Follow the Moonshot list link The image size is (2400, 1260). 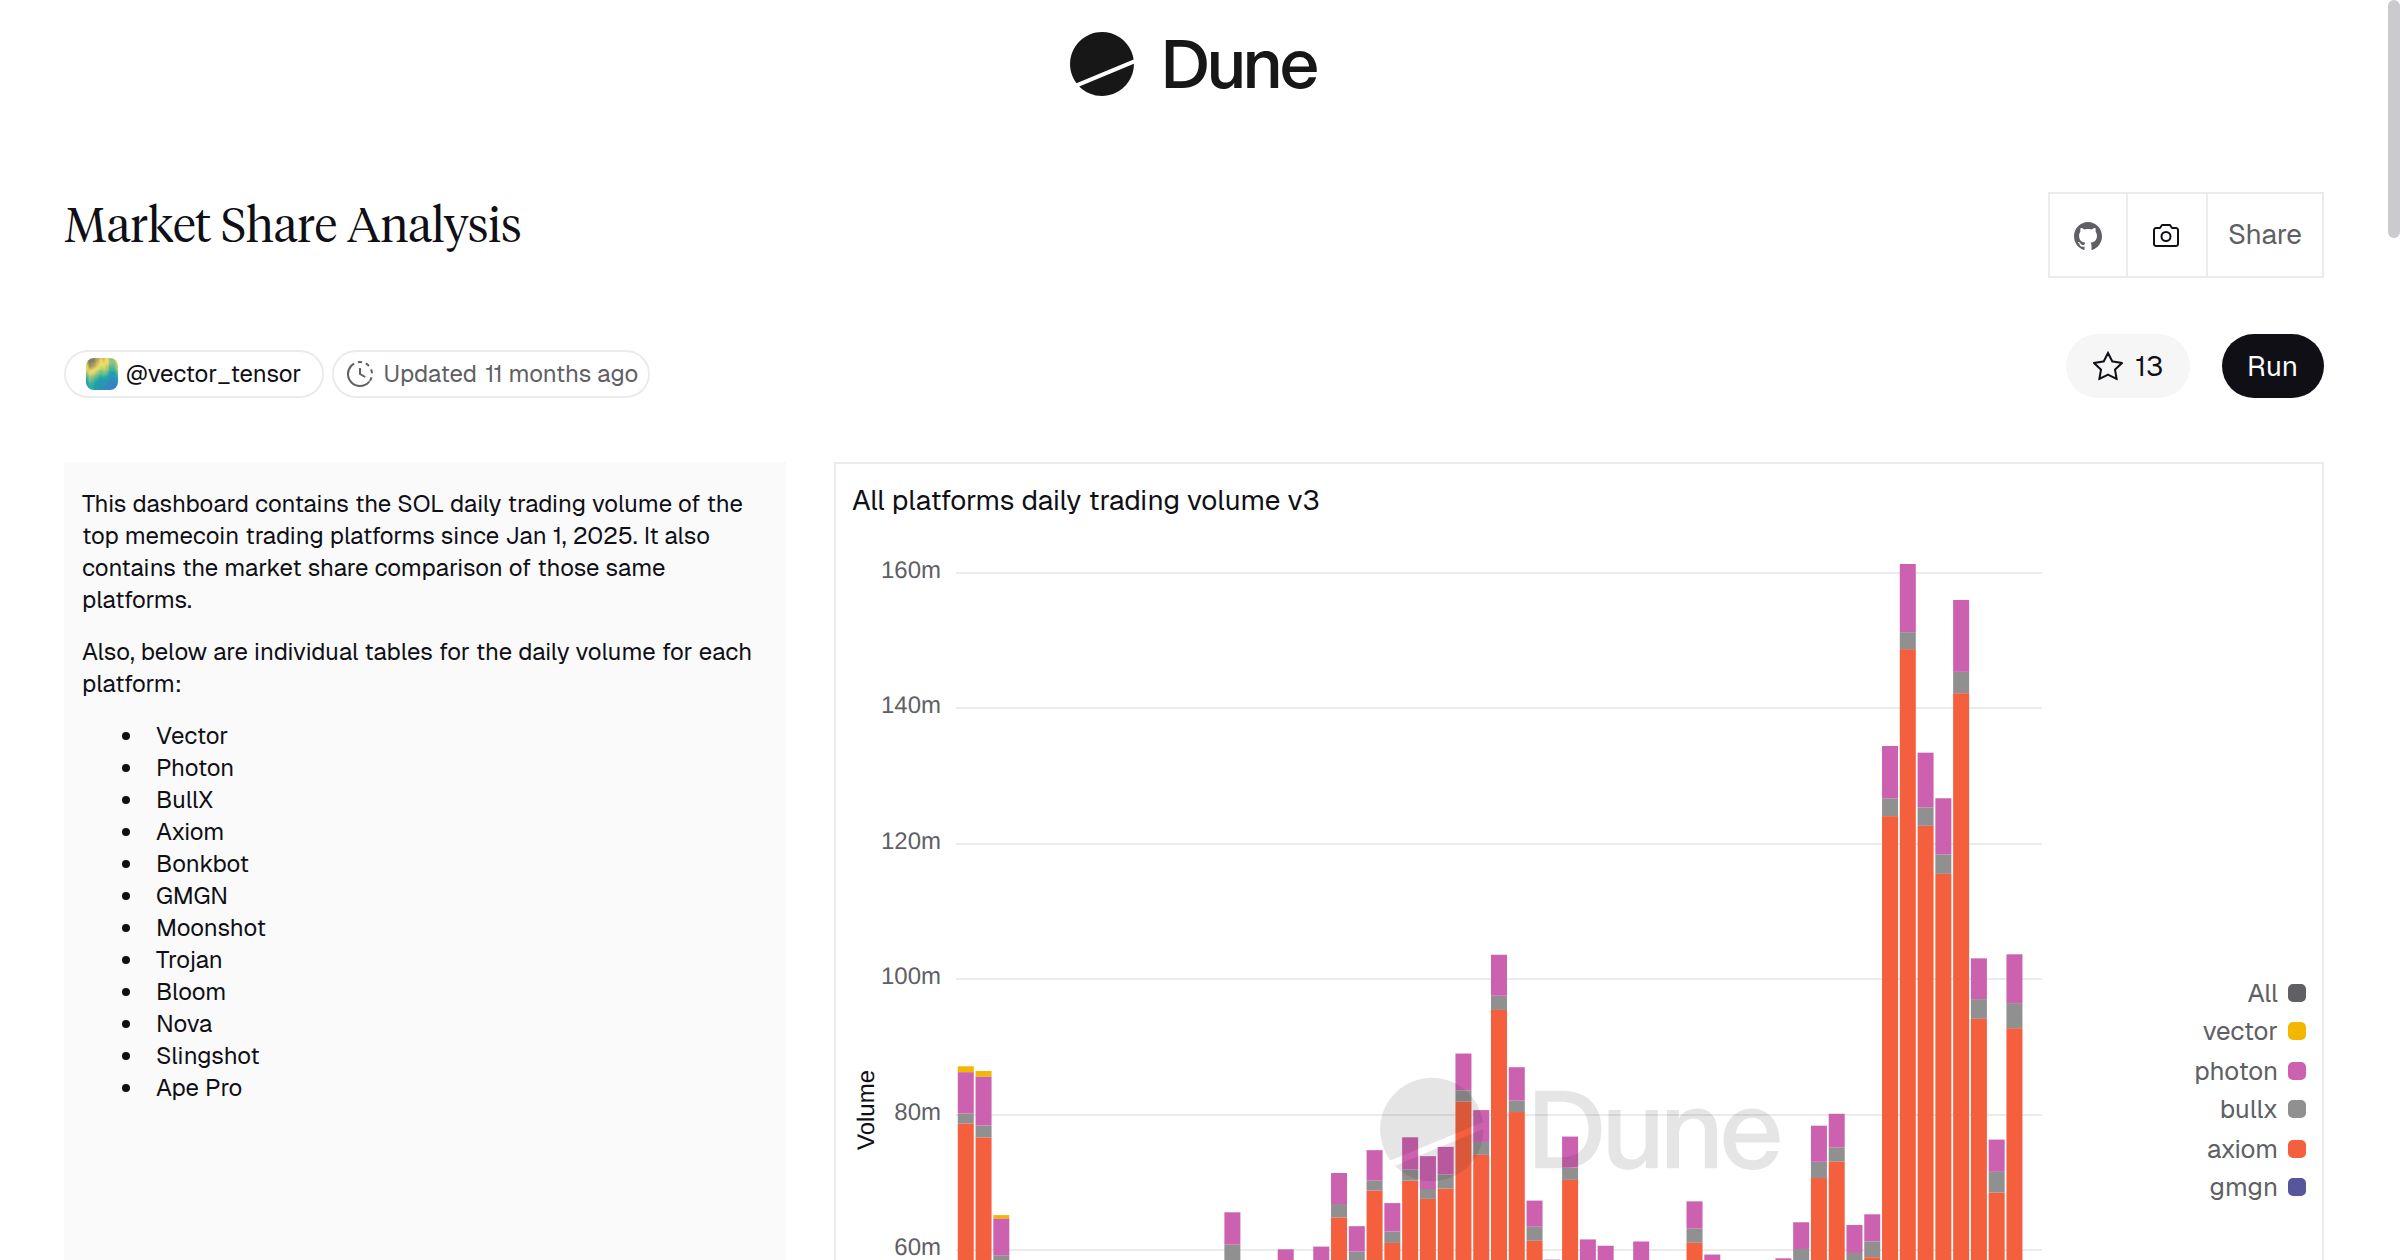click(210, 928)
